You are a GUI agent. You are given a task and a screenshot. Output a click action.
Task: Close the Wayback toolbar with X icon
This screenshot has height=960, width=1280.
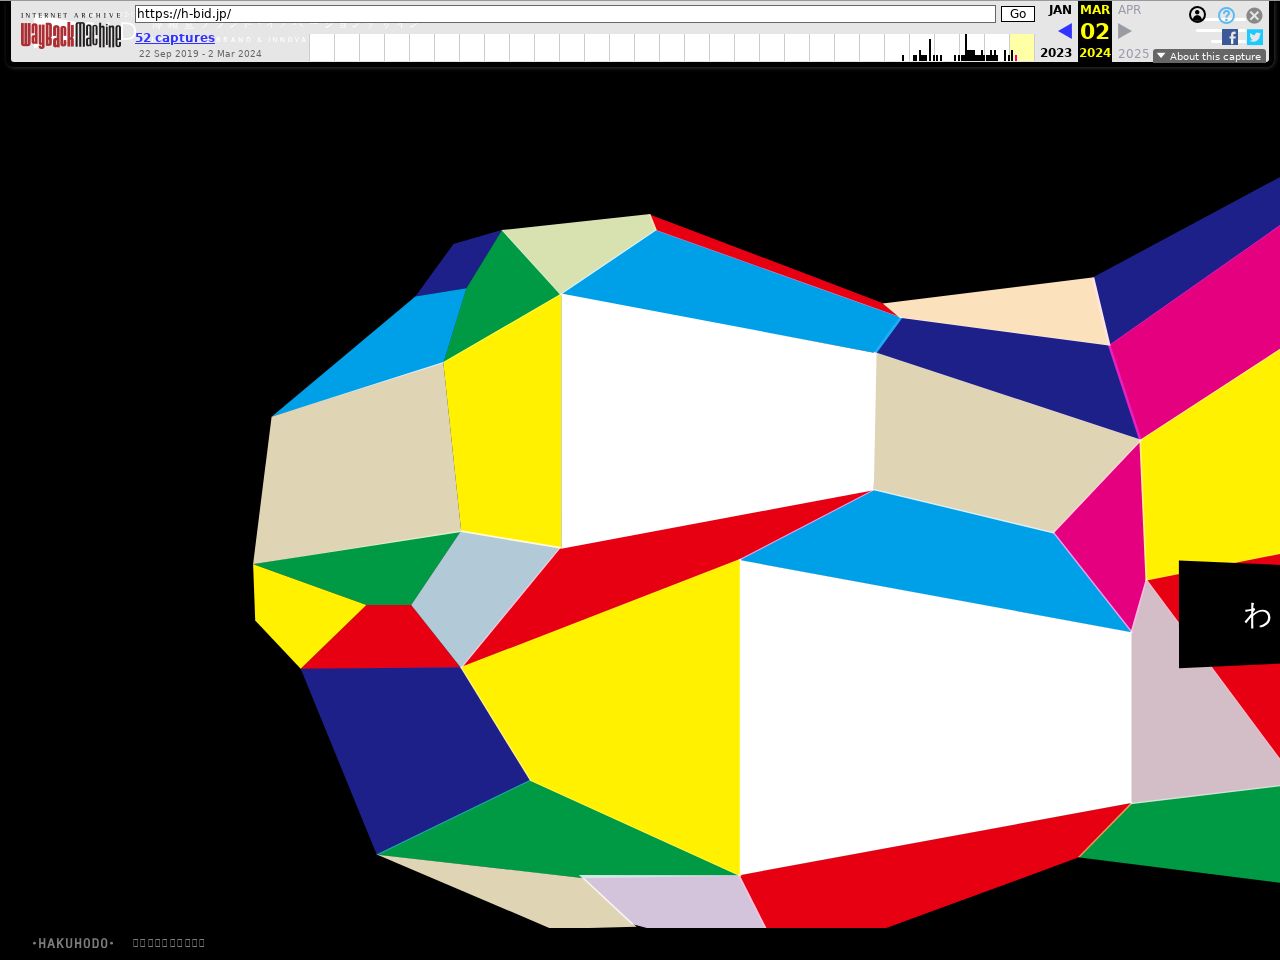pyautogui.click(x=1254, y=15)
